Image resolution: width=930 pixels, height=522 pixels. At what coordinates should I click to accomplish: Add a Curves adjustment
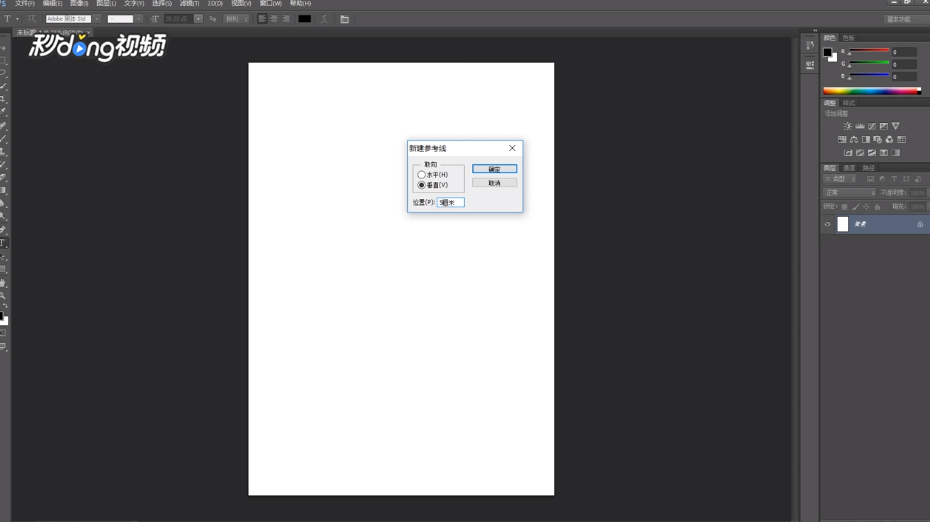click(871, 126)
